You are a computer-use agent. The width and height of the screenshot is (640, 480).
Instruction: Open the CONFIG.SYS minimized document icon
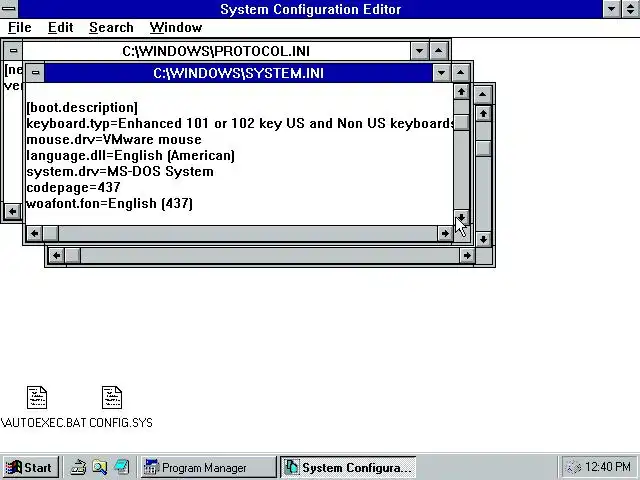(x=112, y=398)
